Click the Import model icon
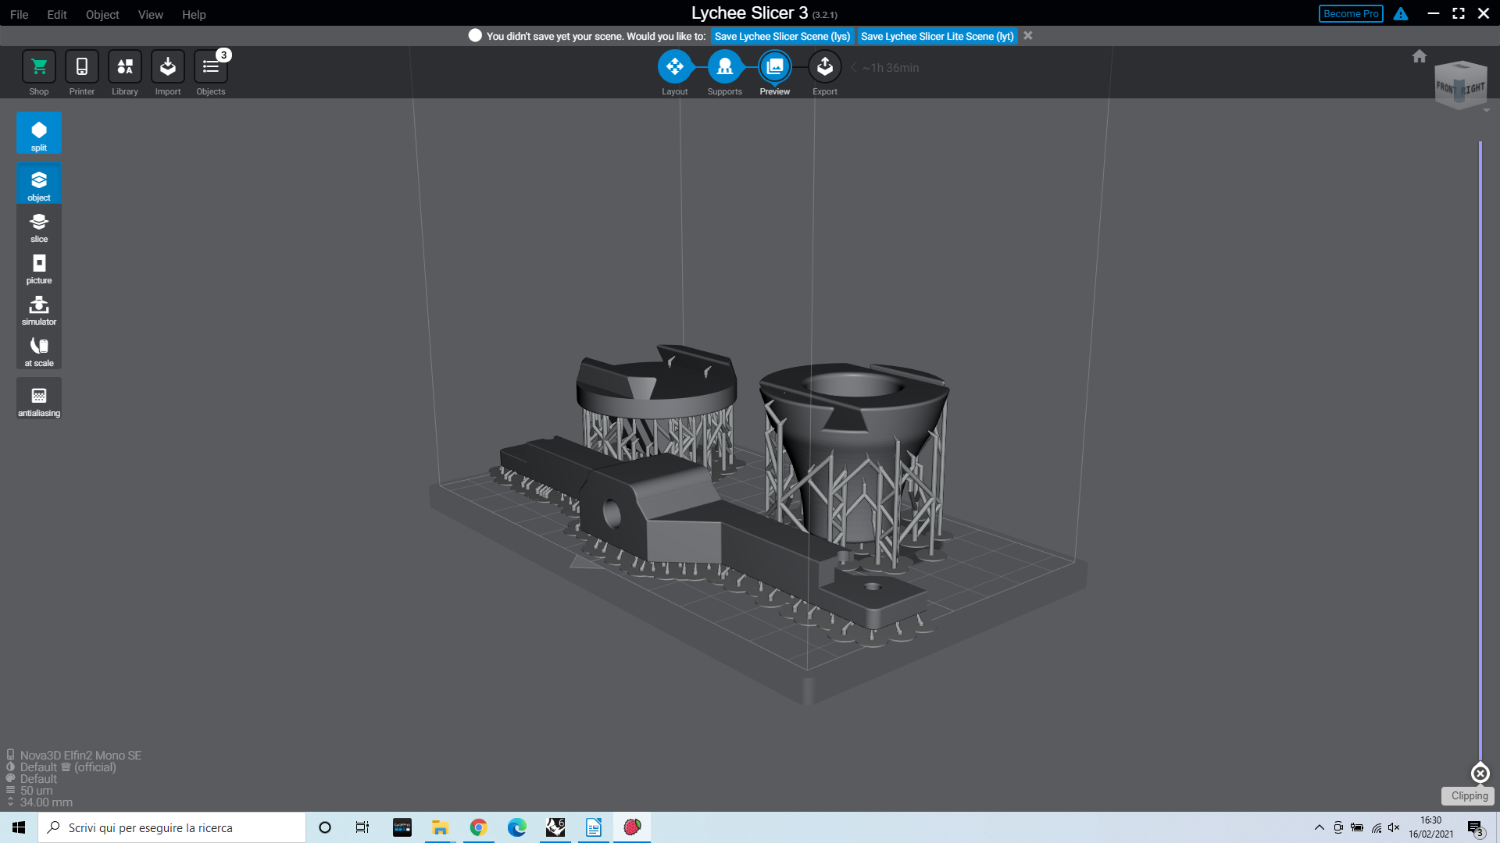1500x843 pixels. click(168, 67)
